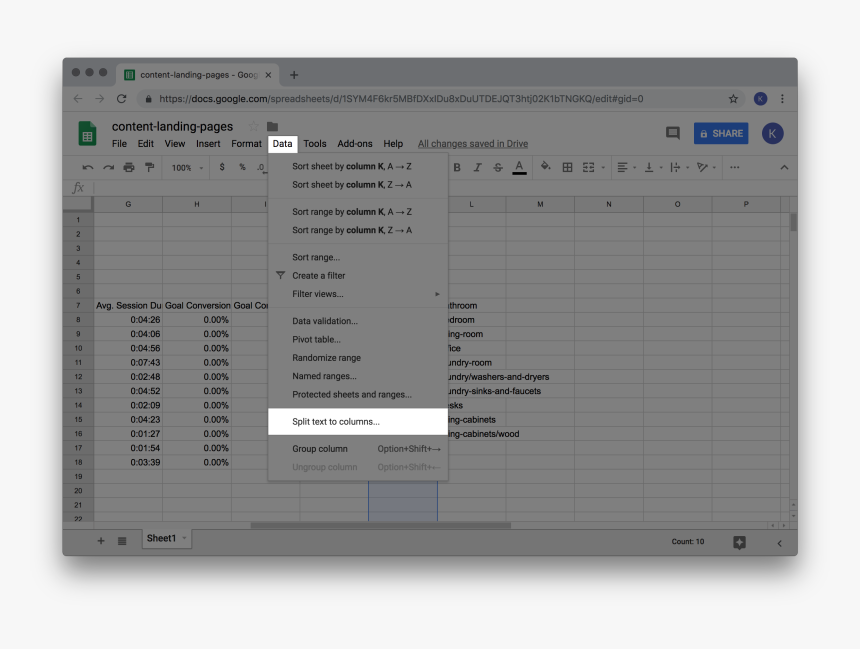Open the View menu

click(174, 144)
